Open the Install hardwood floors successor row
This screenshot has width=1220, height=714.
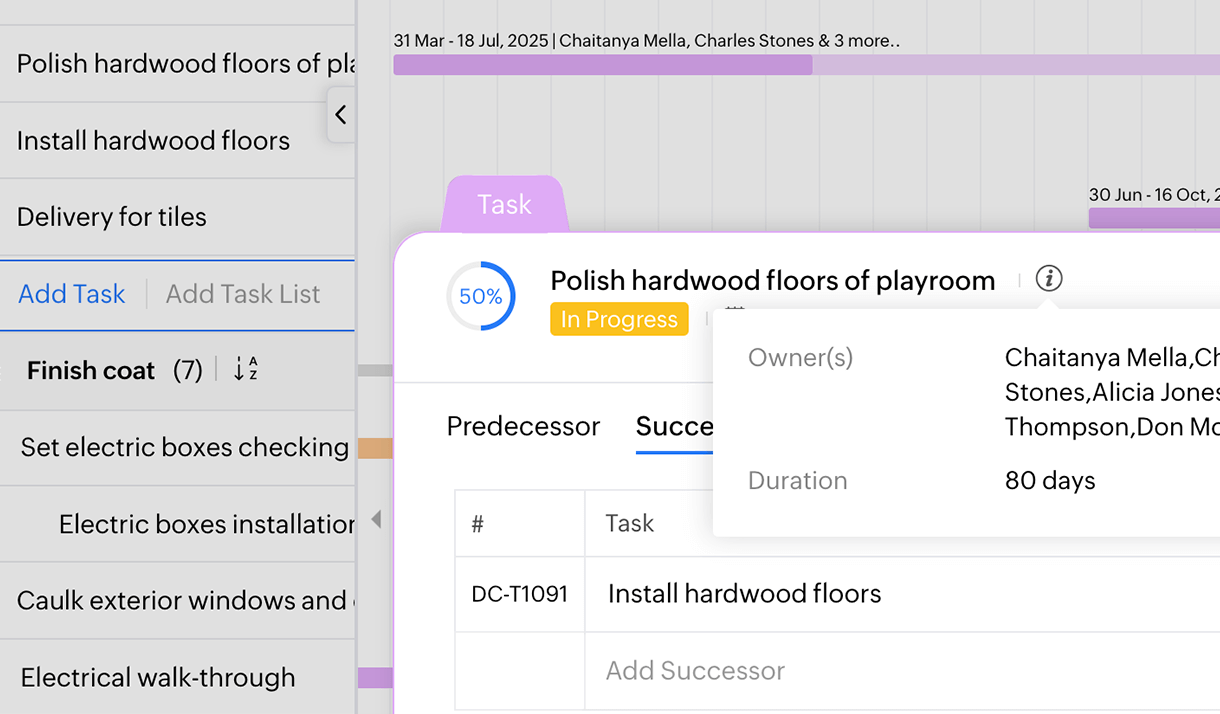tap(744, 594)
